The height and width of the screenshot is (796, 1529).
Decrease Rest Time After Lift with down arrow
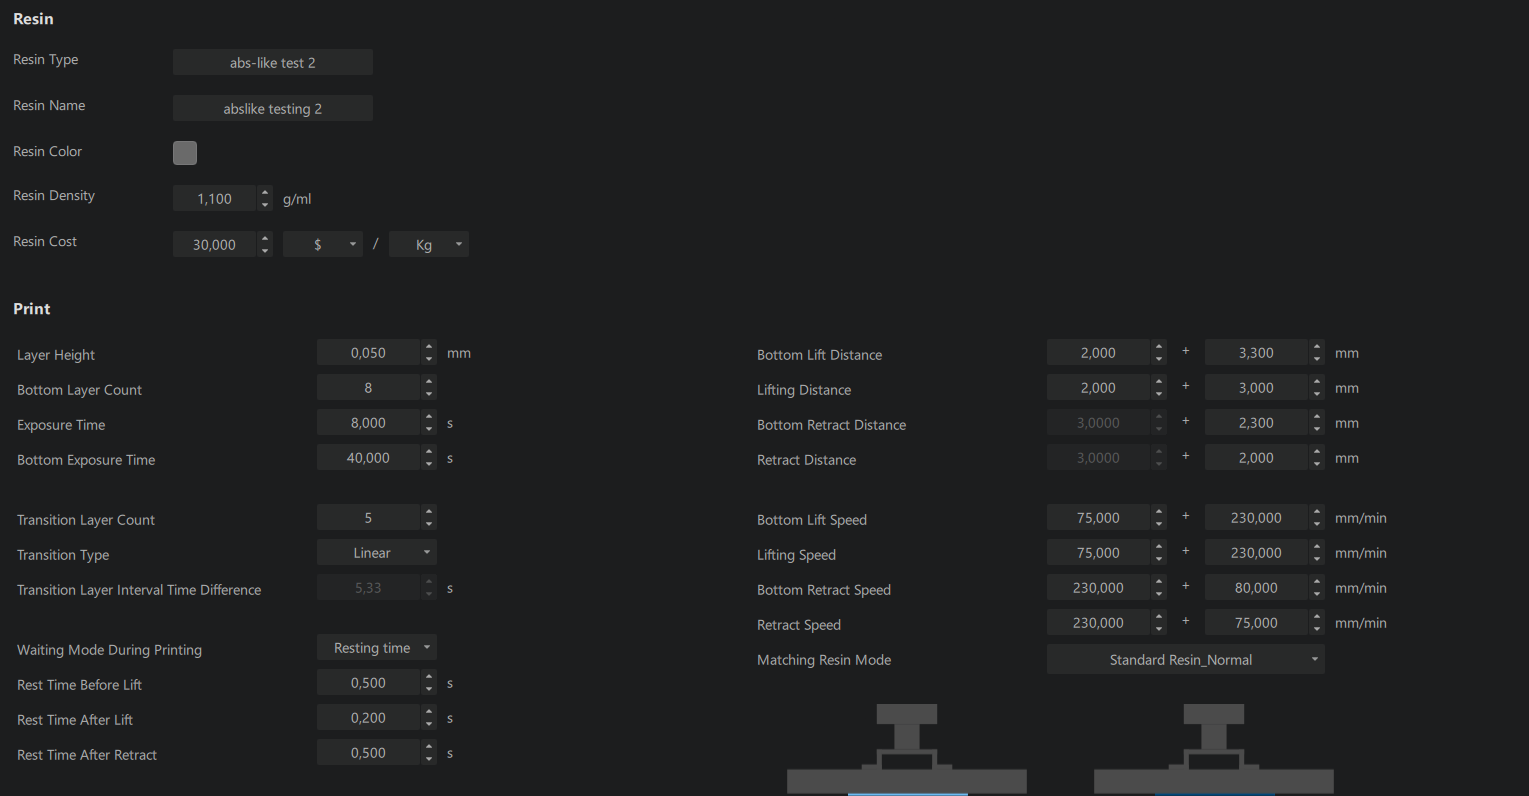pos(429,724)
